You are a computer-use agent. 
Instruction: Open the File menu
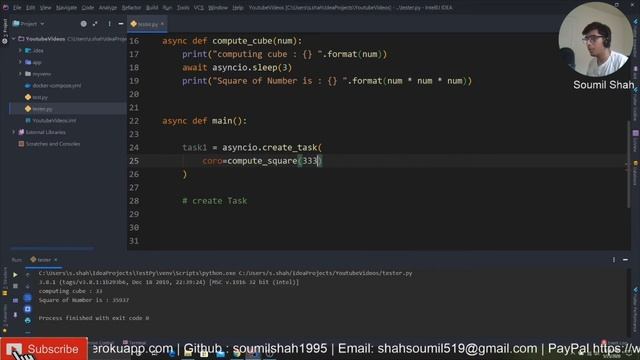[x=17, y=7]
